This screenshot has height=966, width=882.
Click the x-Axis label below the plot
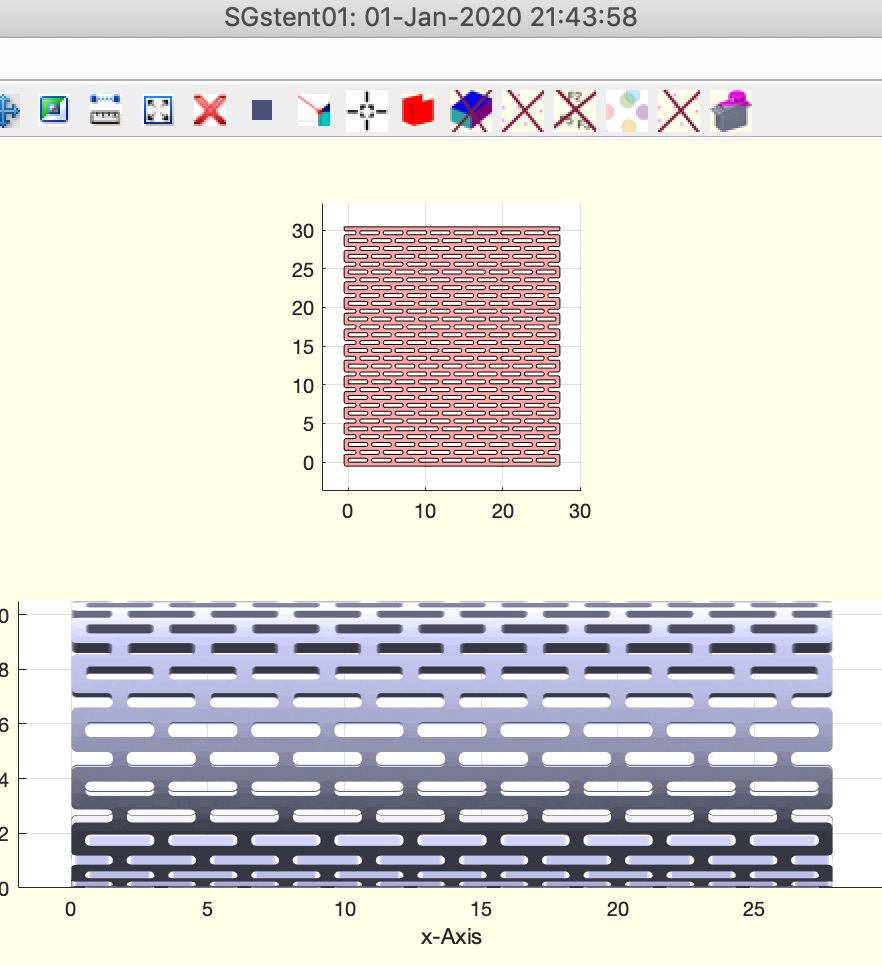[x=451, y=936]
